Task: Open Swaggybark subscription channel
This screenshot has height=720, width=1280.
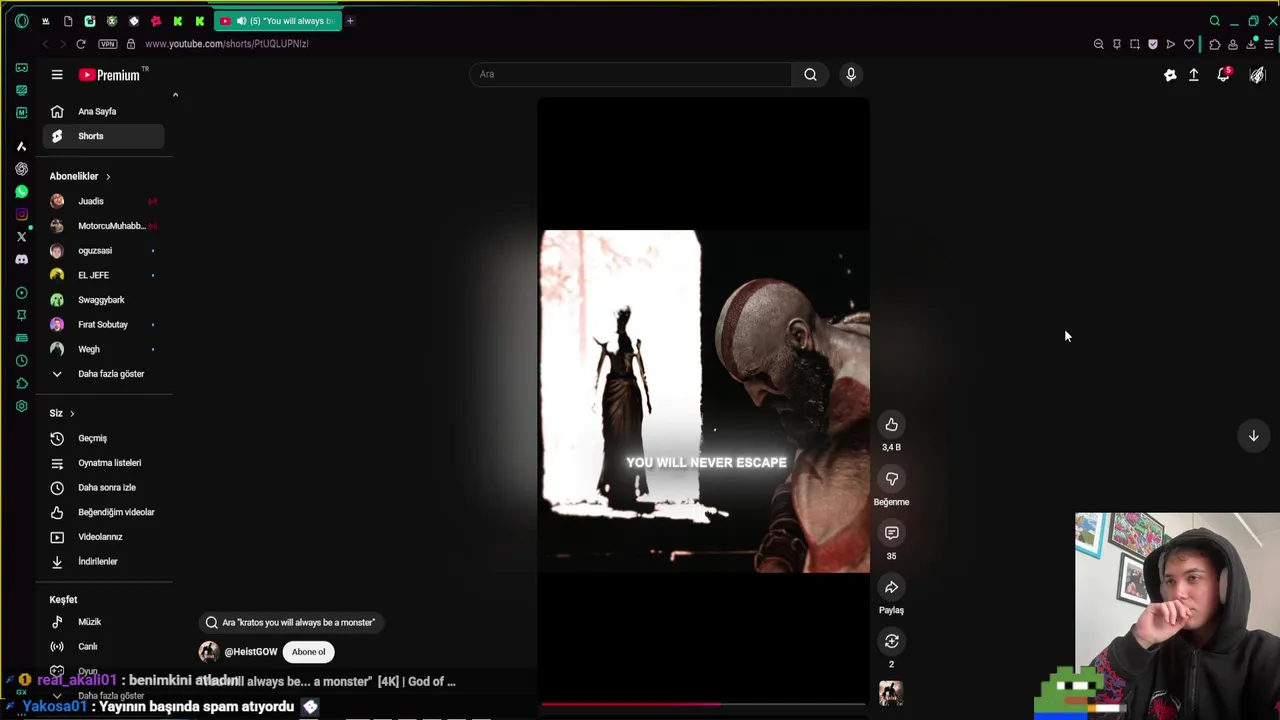Action: coord(104,300)
